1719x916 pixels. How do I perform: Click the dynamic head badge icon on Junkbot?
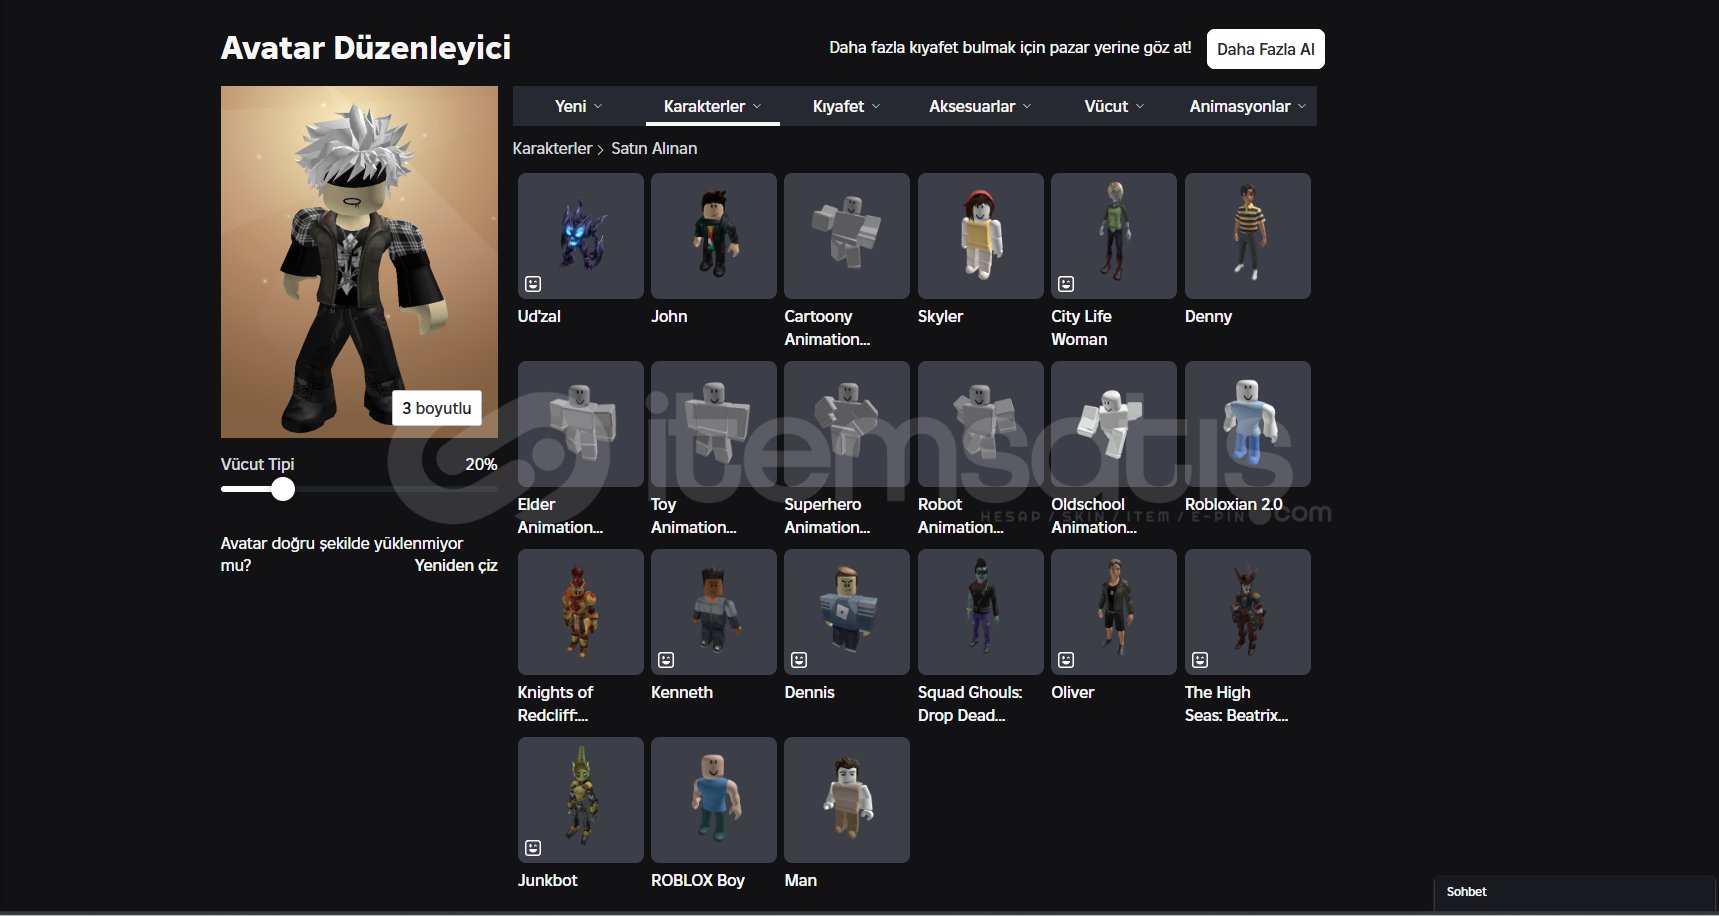click(533, 848)
